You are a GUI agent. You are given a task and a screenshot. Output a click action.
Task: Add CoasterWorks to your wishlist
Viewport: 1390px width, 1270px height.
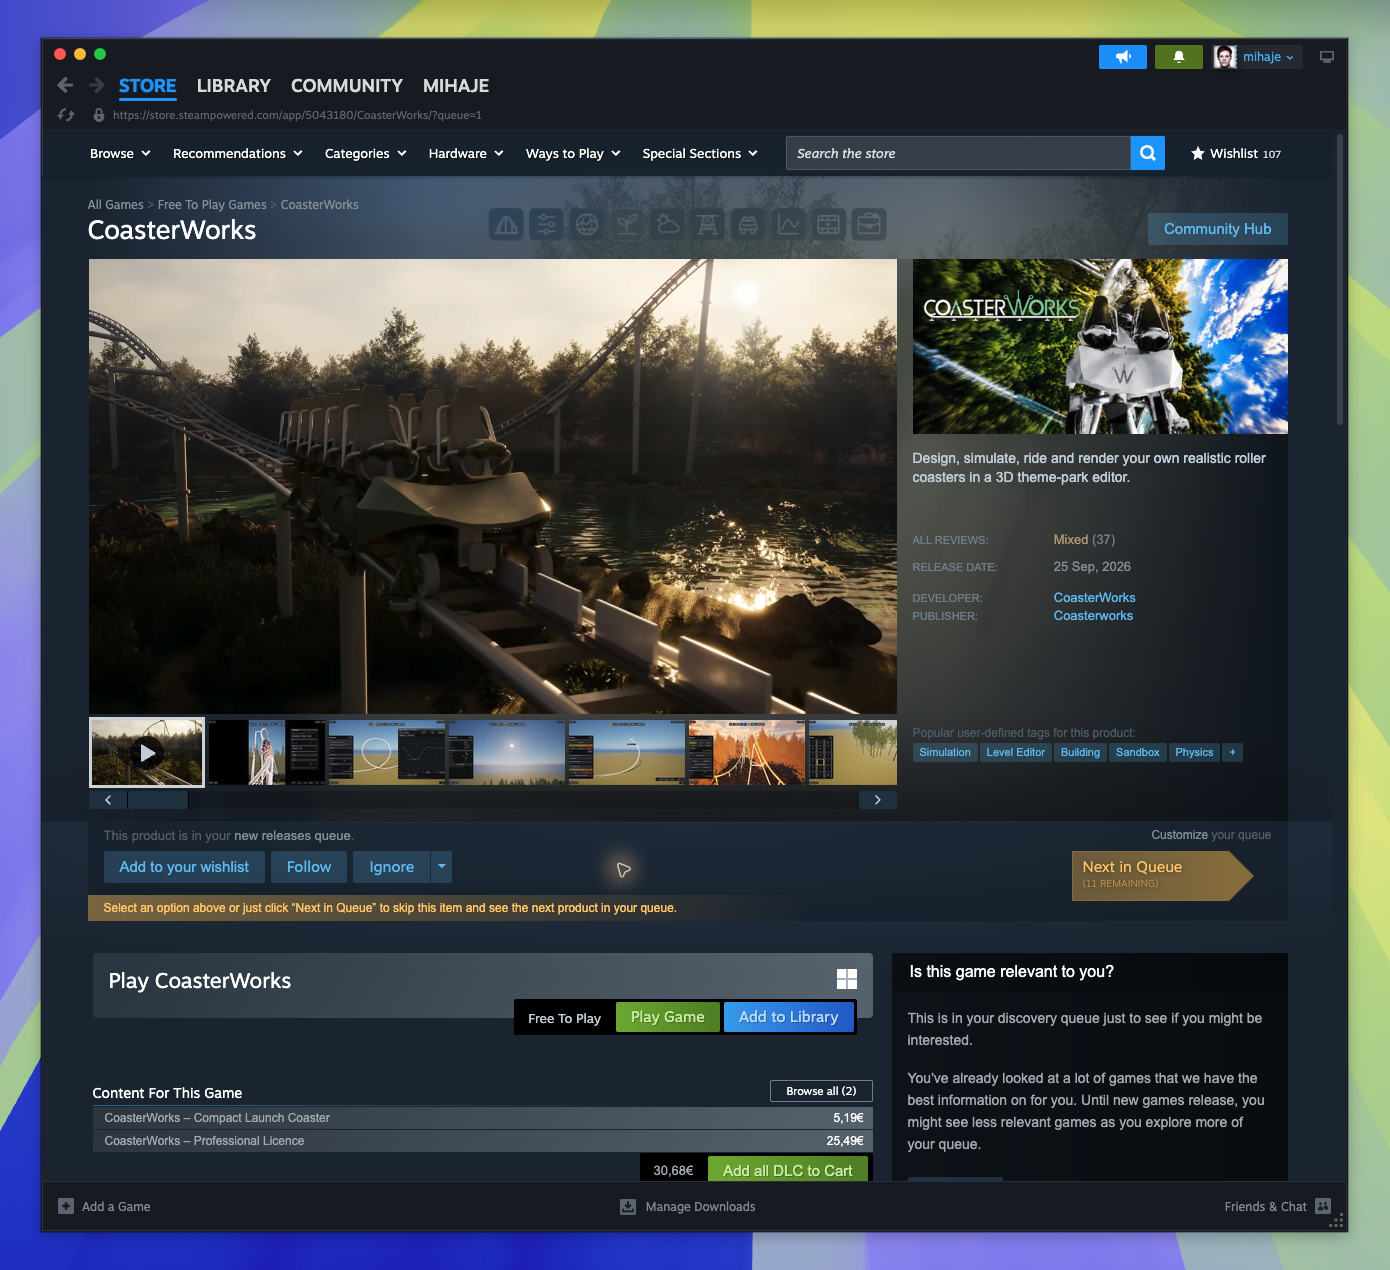[x=184, y=867]
